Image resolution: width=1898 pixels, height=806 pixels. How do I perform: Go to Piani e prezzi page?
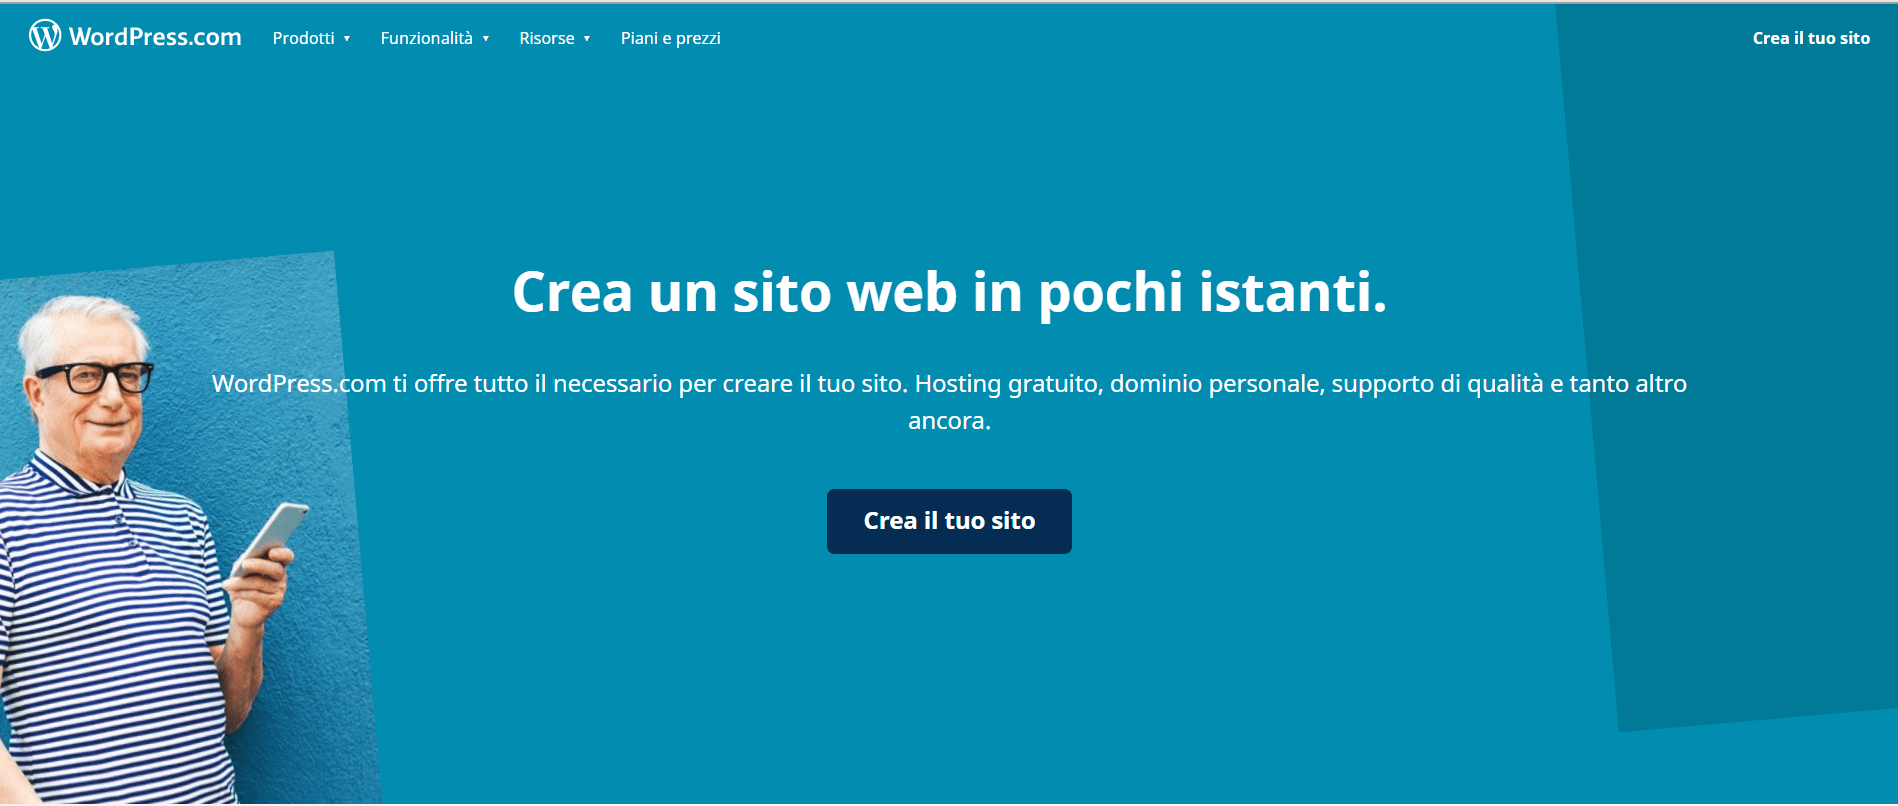pyautogui.click(x=670, y=38)
